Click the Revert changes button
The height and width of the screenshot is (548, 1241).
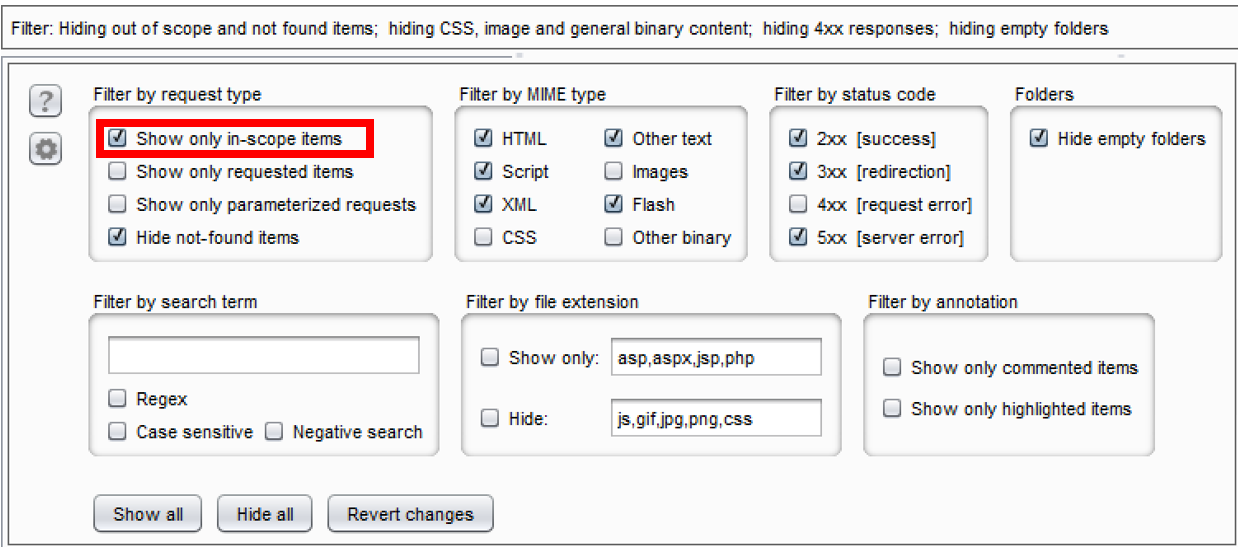(410, 514)
